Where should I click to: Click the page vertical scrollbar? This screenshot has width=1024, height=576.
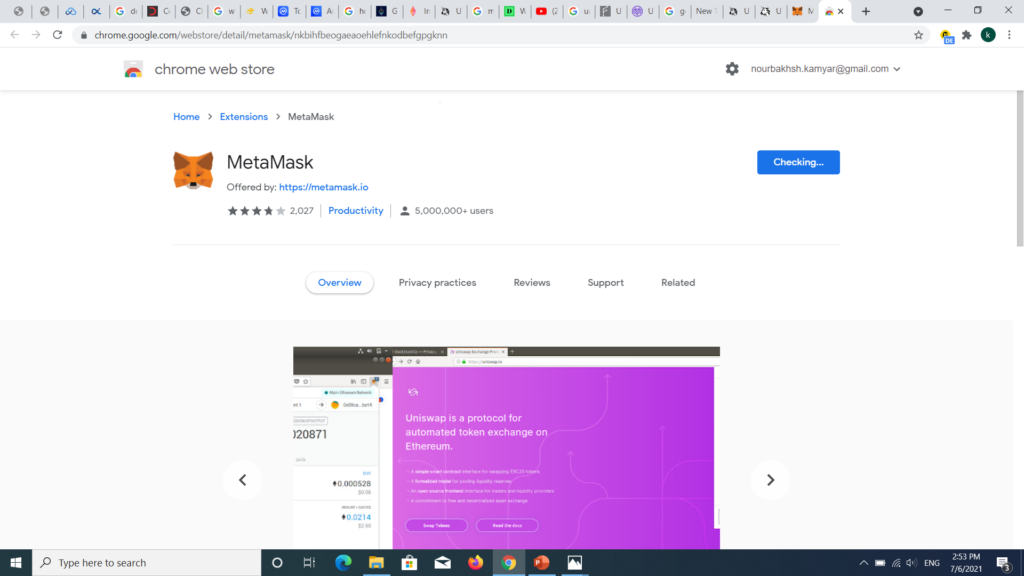(1019, 168)
